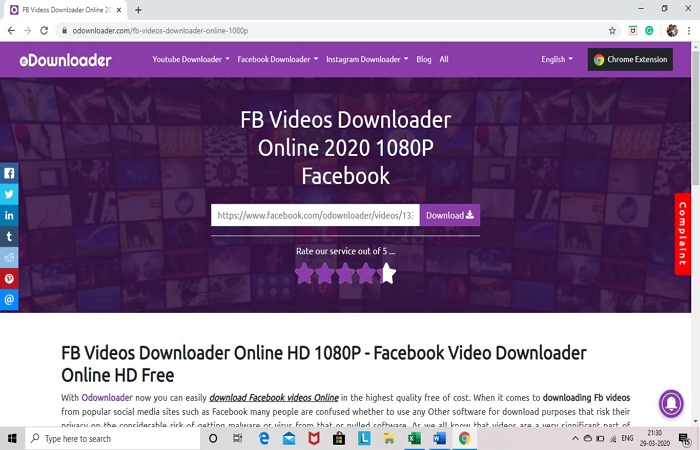This screenshot has width=700, height=450.
Task: Open the Windows action center icon
Action: [x=685, y=439]
